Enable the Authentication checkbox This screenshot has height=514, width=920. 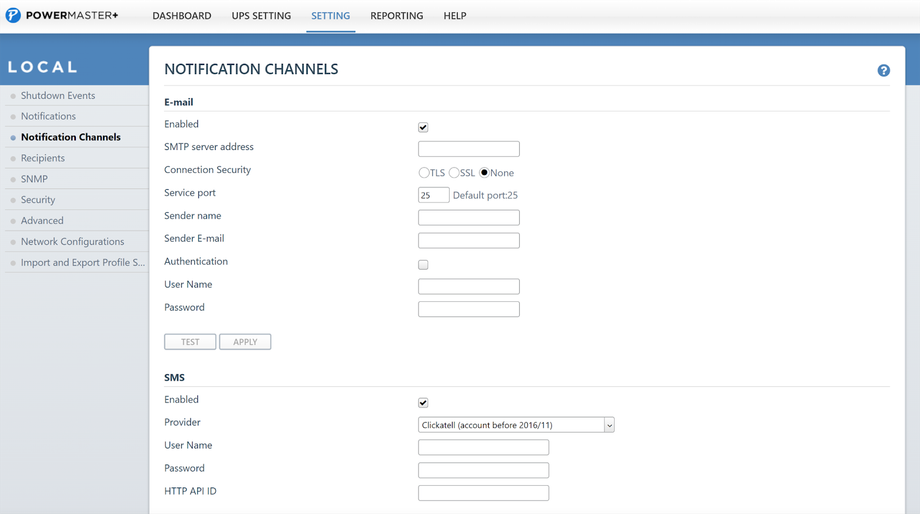[x=423, y=265]
